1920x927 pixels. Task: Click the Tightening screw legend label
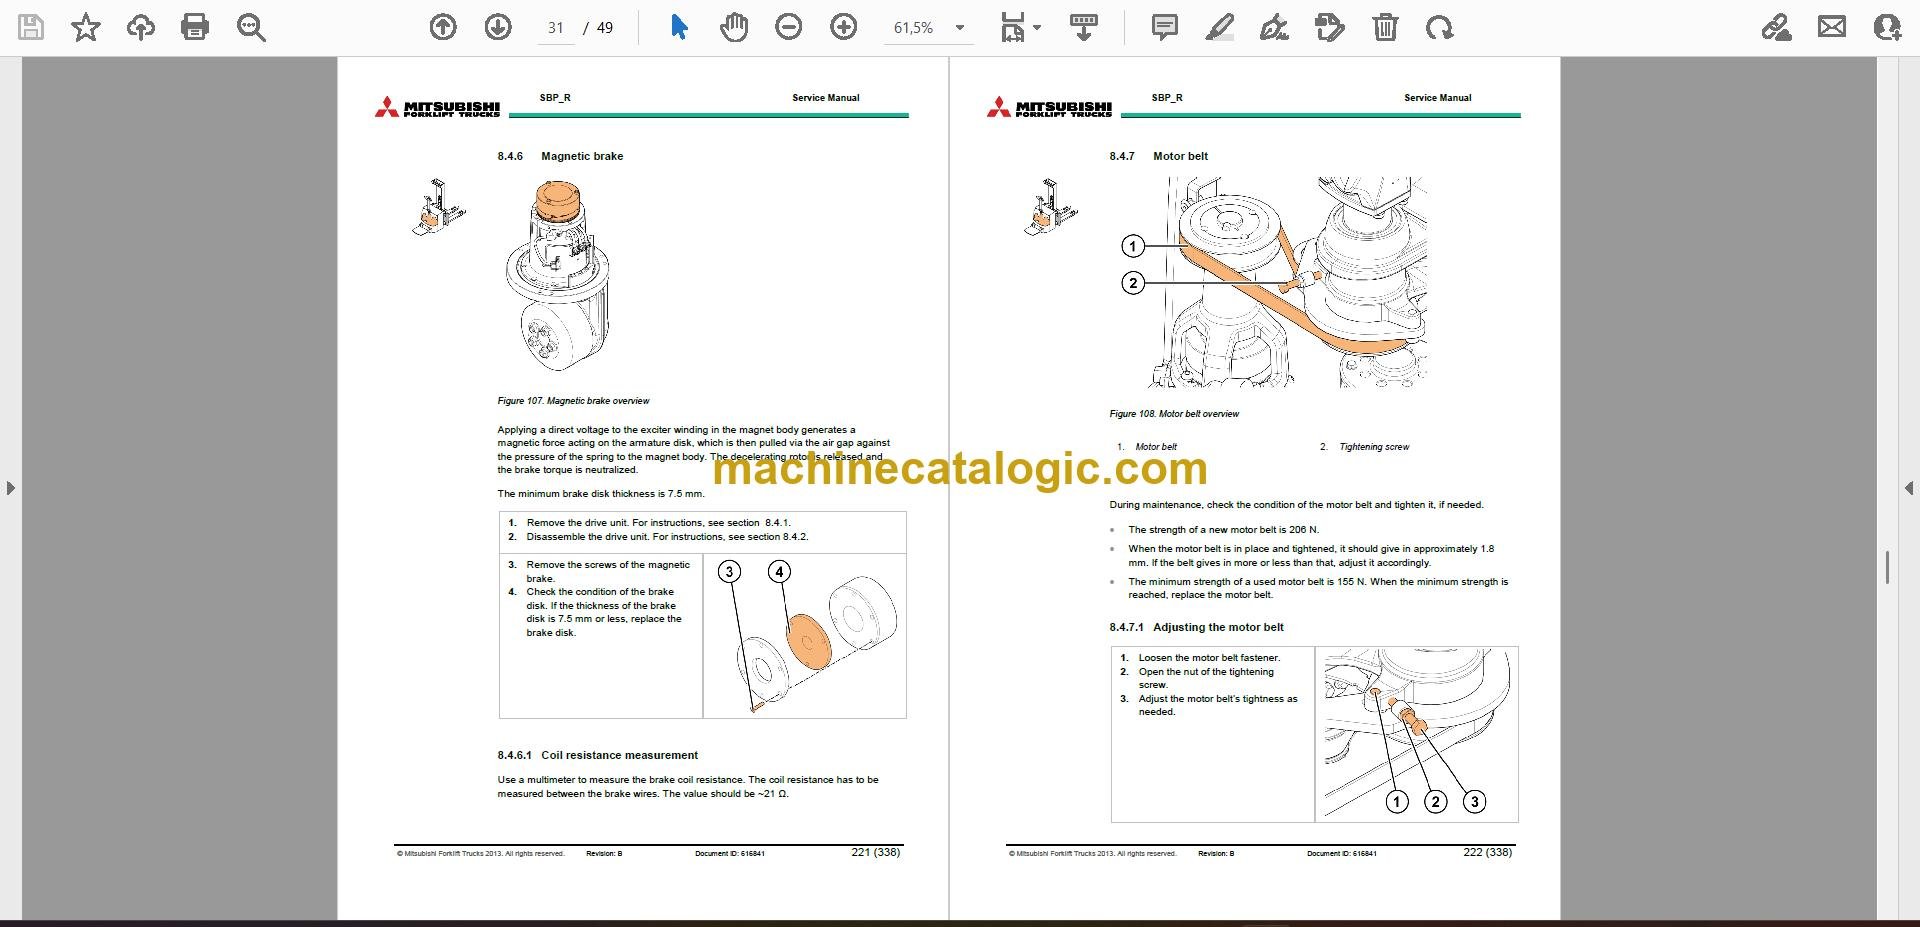click(x=1374, y=447)
